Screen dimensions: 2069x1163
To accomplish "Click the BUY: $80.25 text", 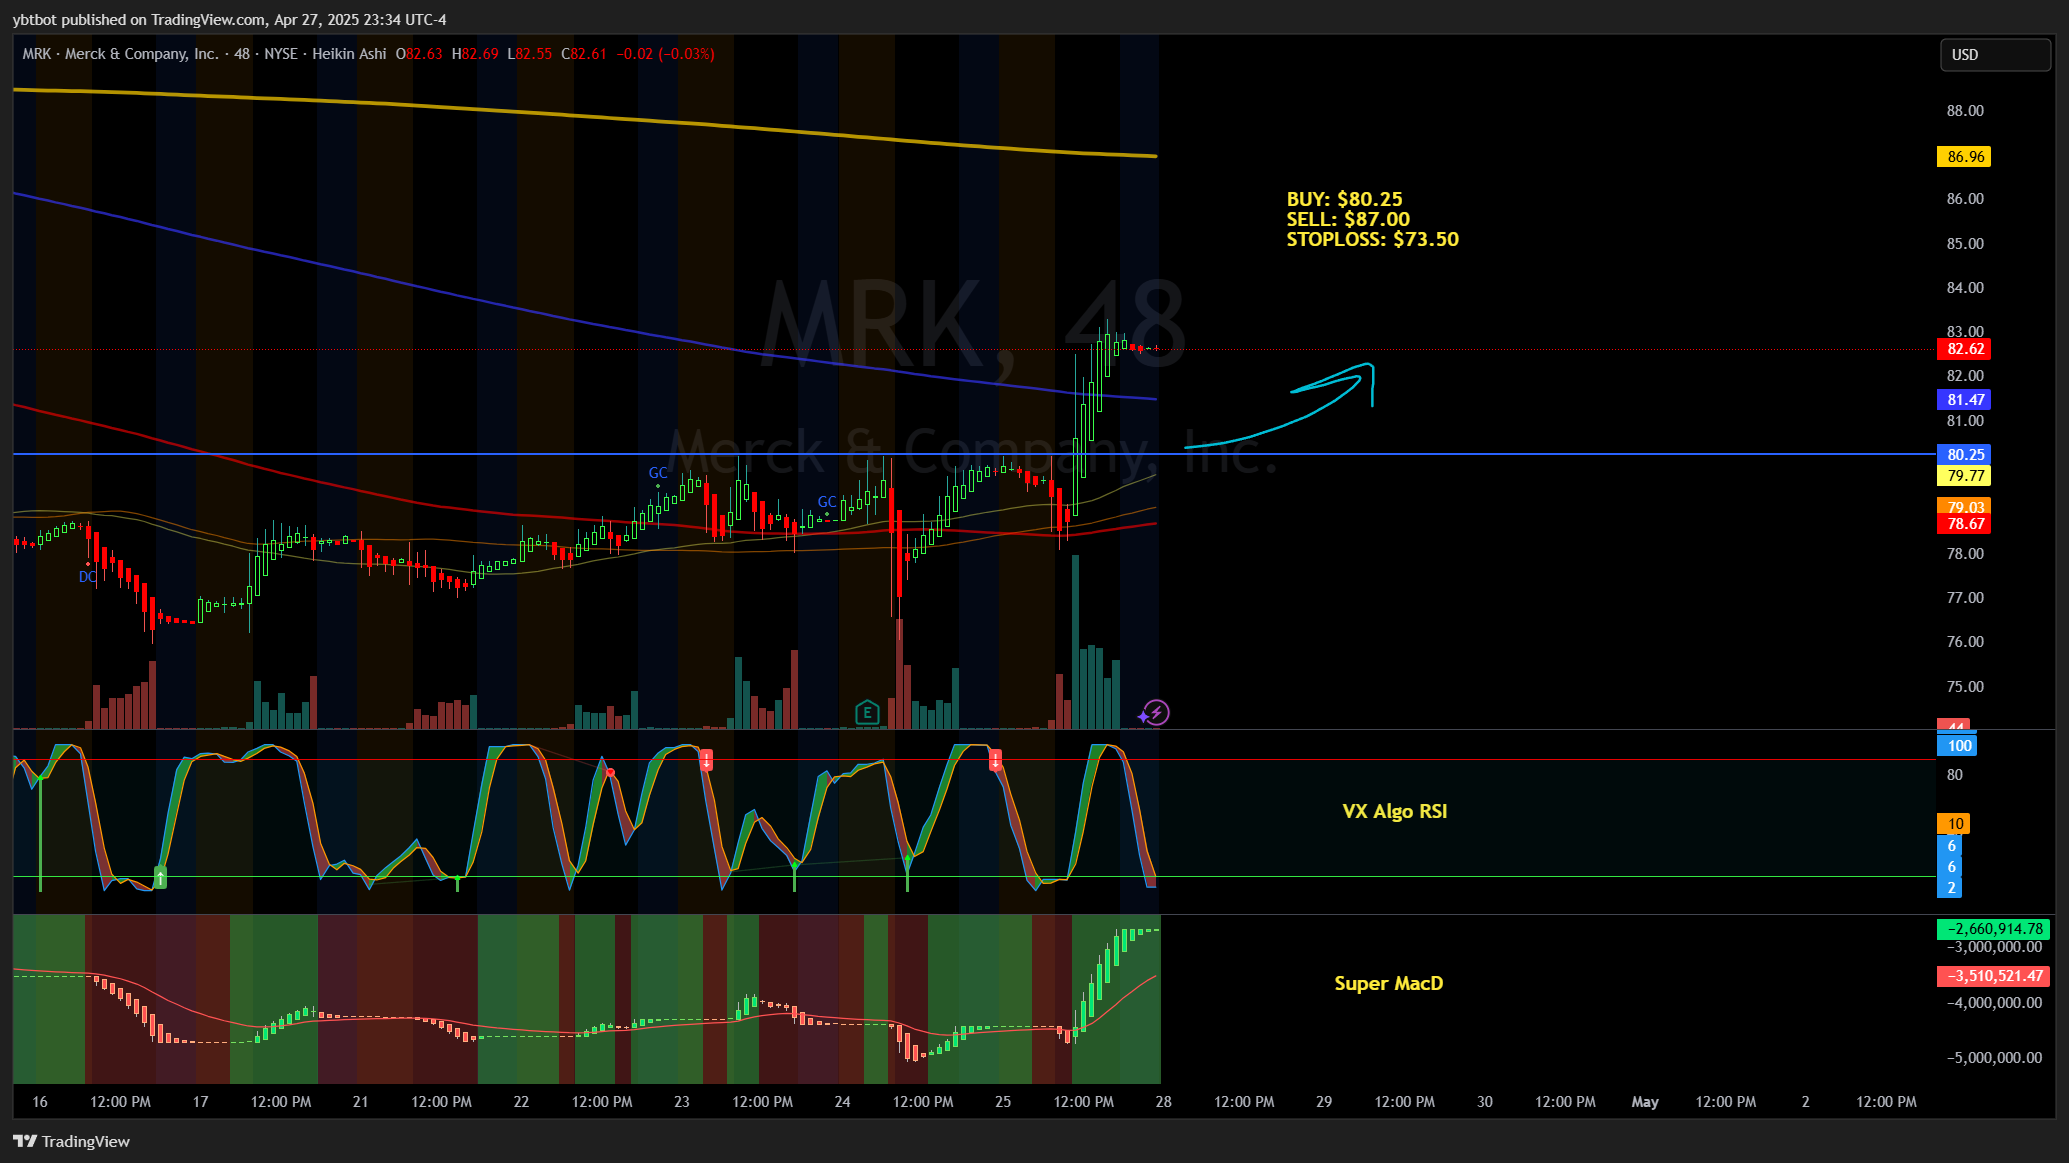I will click(1344, 199).
